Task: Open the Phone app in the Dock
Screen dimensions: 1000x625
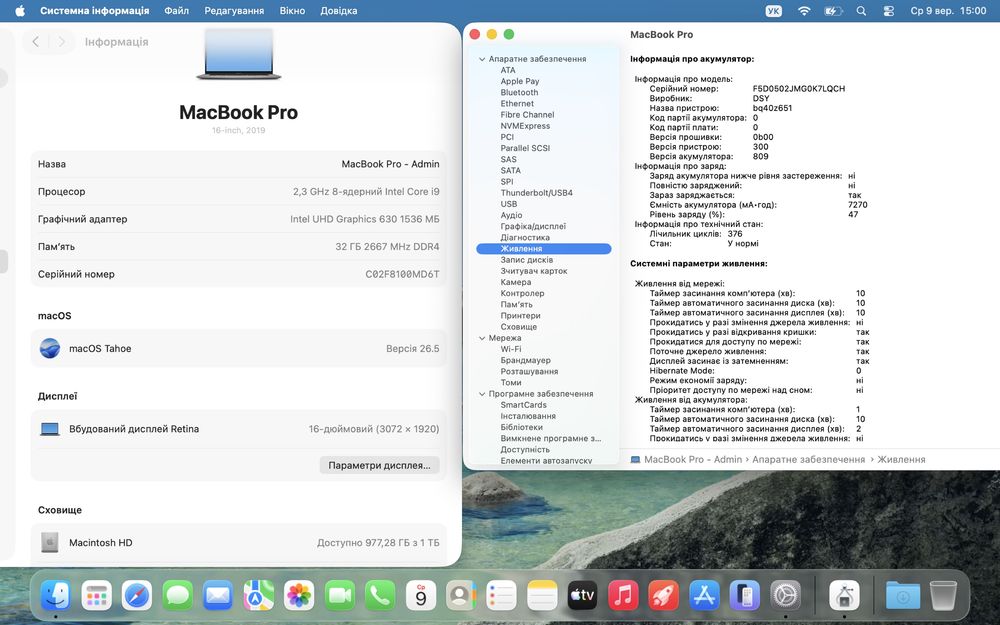Action: click(380, 596)
